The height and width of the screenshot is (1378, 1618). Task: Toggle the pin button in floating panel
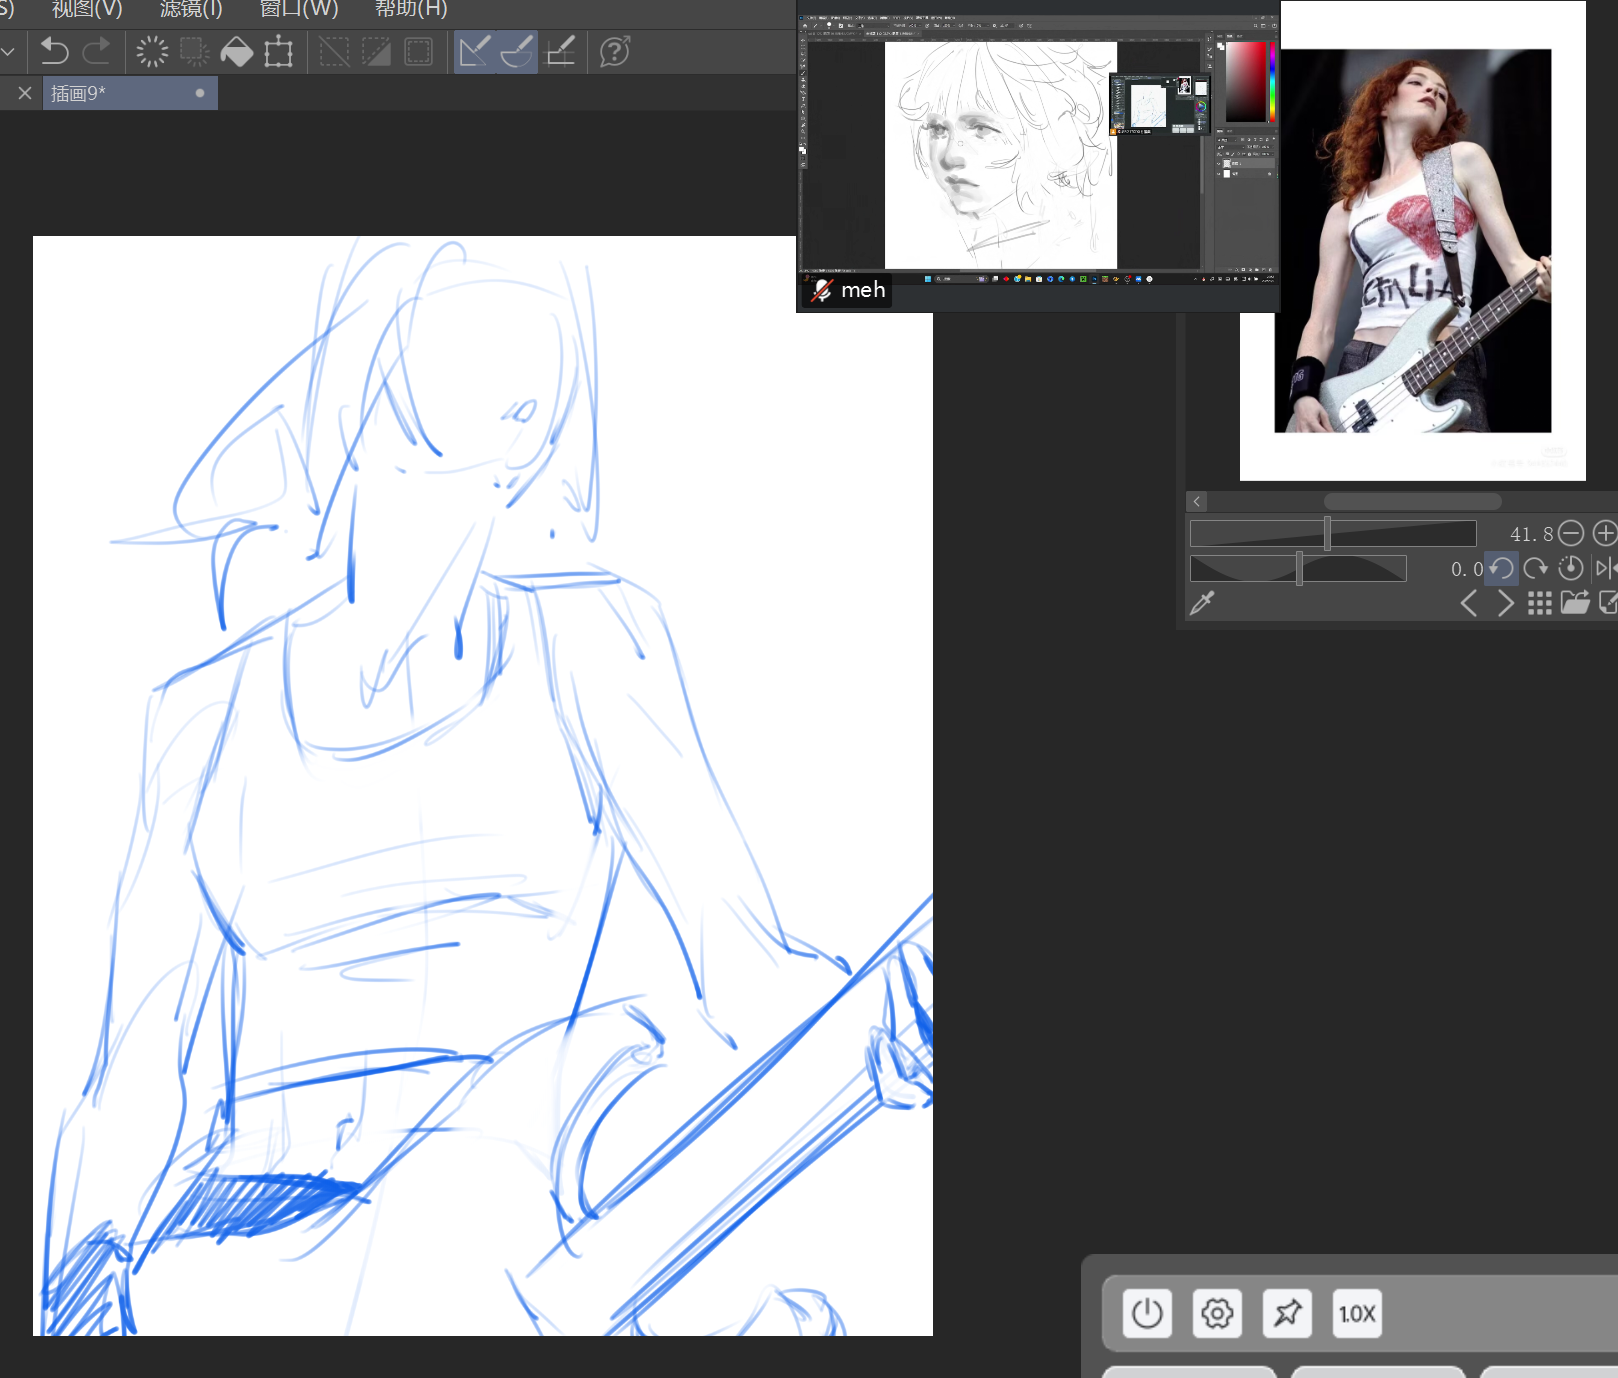[x=1287, y=1313]
